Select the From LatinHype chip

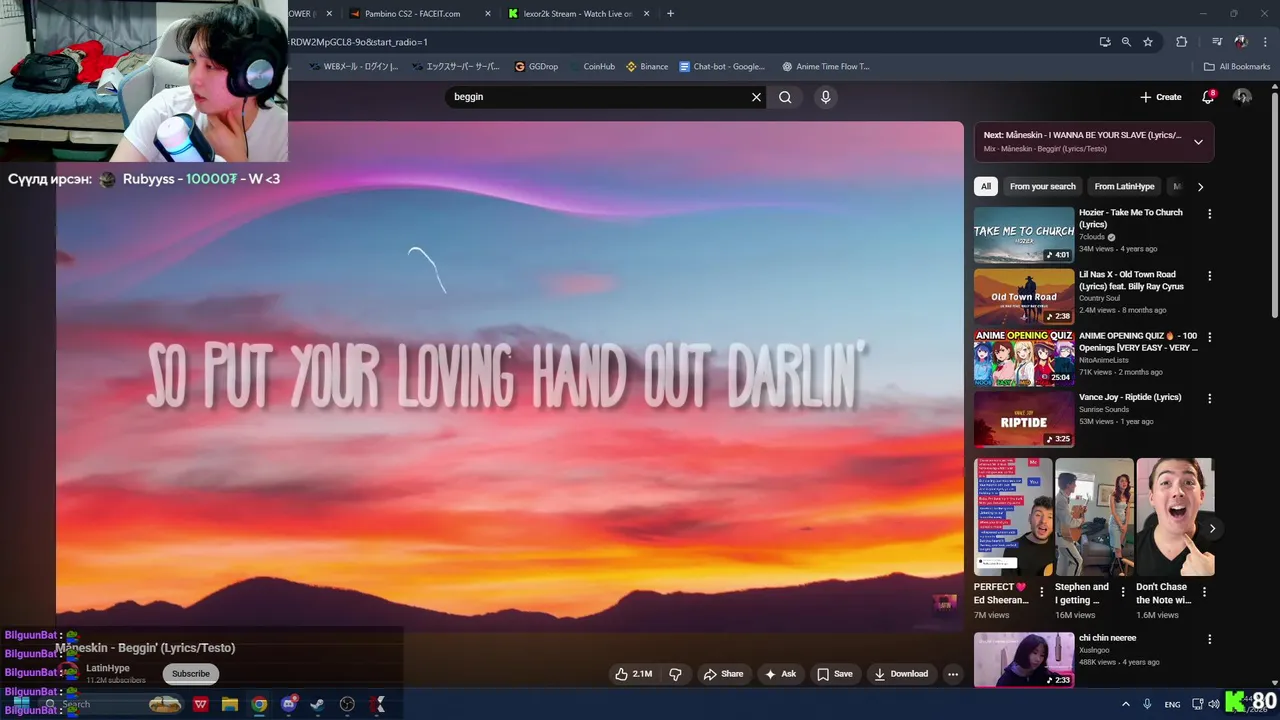(x=1124, y=186)
